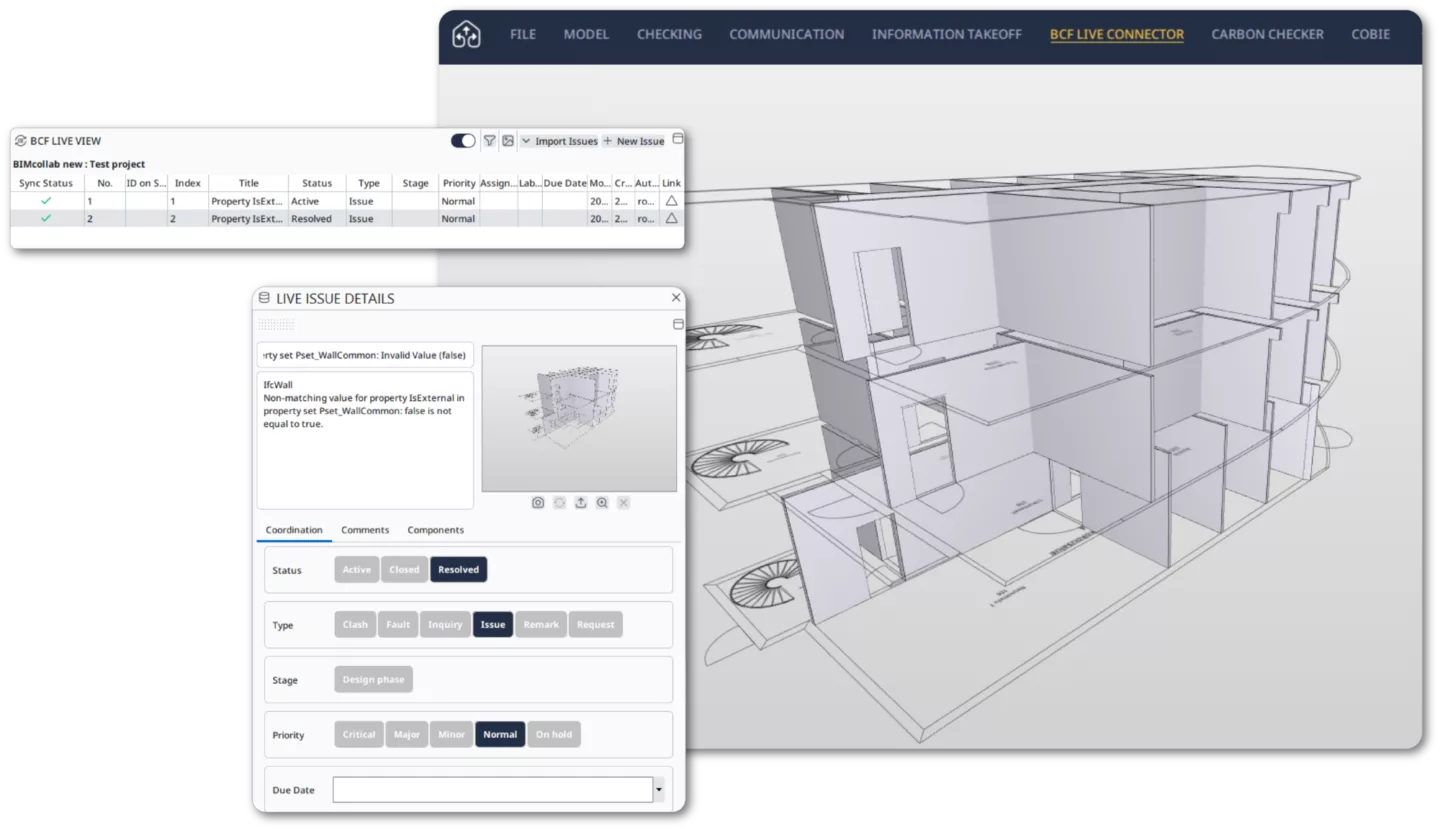Set the priority to Critical

[359, 735]
